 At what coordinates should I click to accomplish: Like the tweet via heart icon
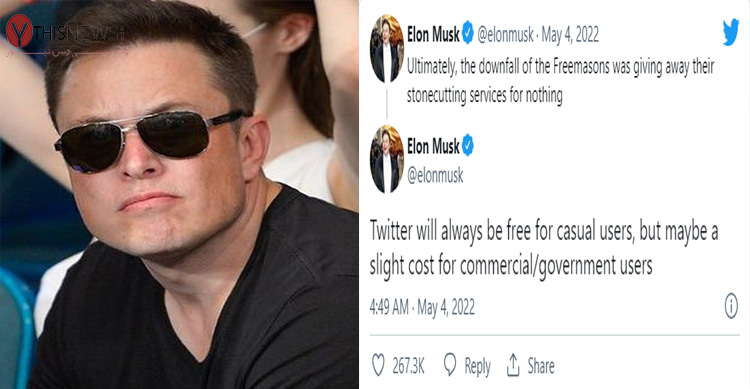click(x=378, y=365)
